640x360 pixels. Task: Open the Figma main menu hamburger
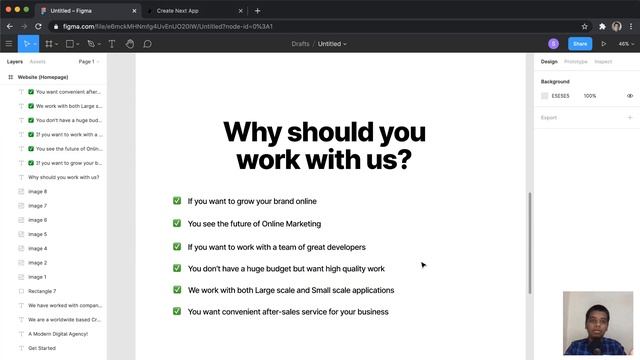pyautogui.click(x=9, y=44)
